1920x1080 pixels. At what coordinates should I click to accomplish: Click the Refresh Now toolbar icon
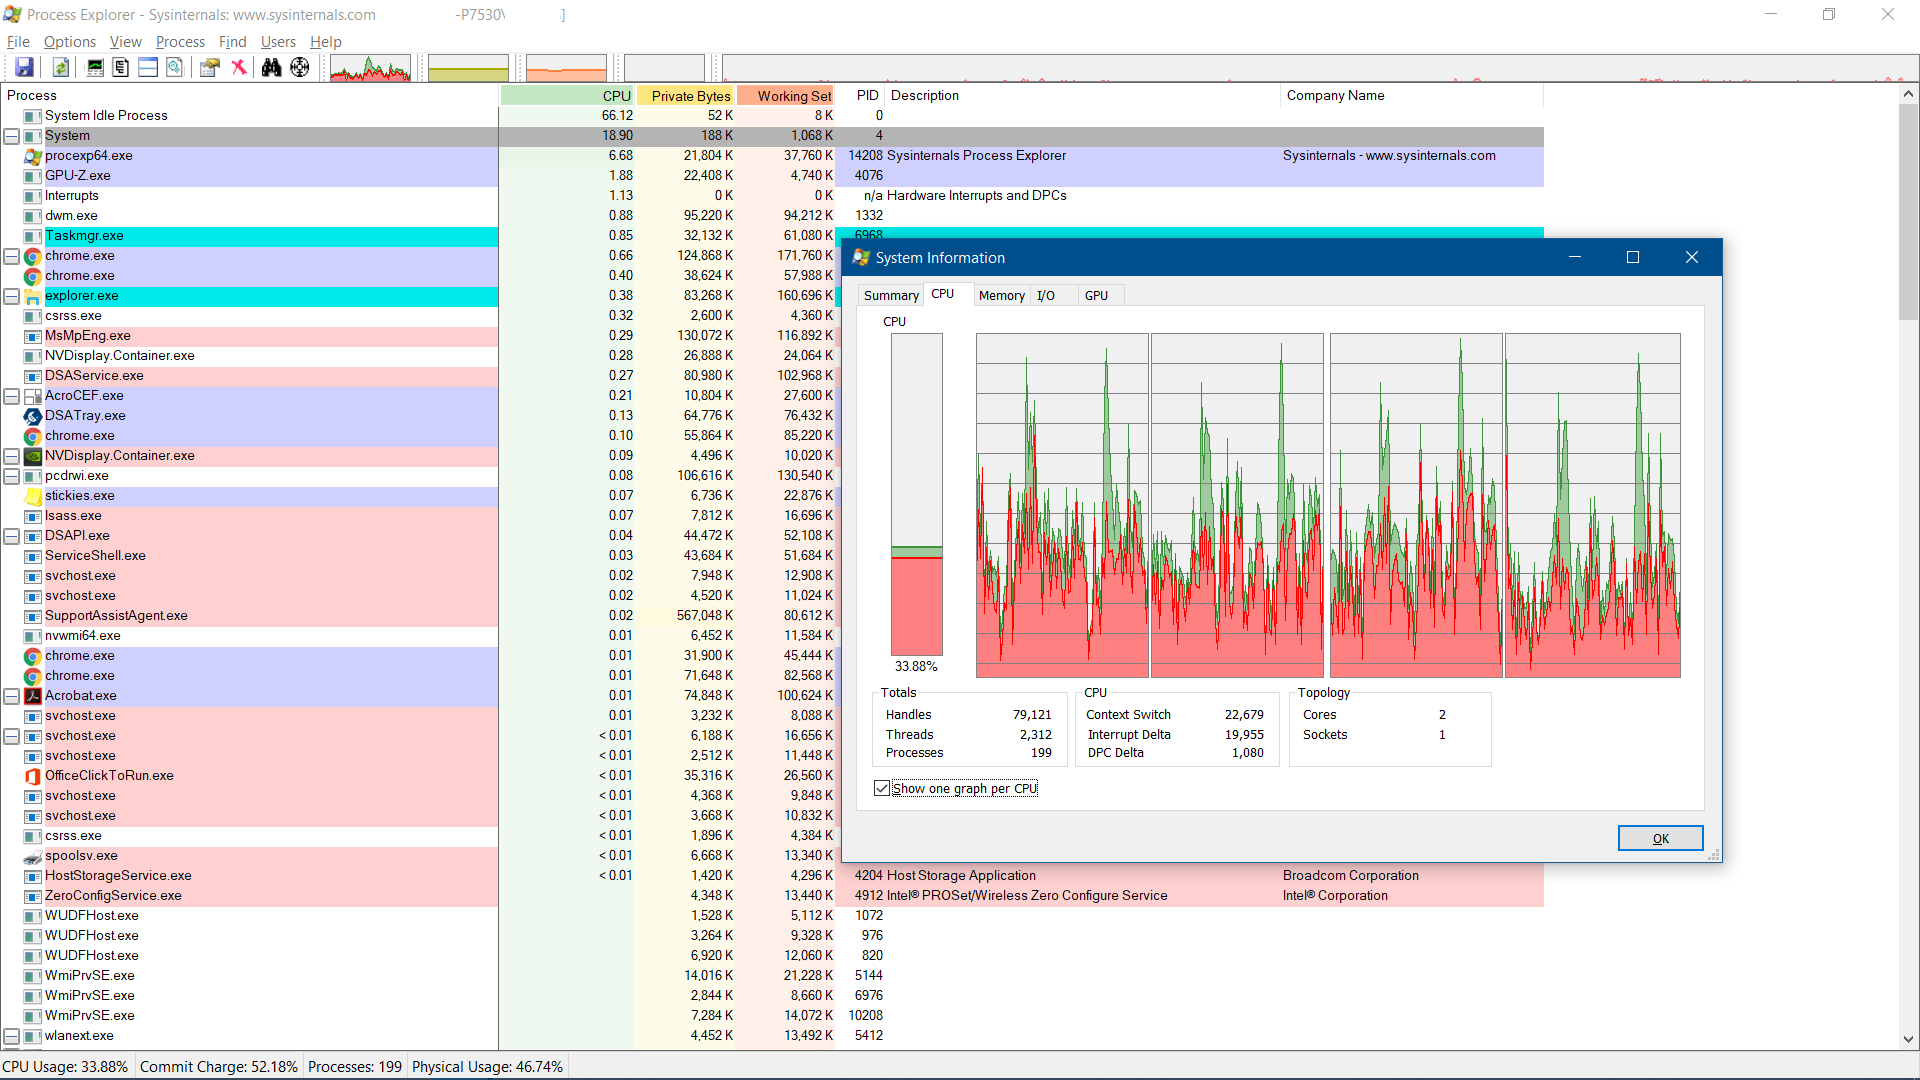pyautogui.click(x=61, y=67)
